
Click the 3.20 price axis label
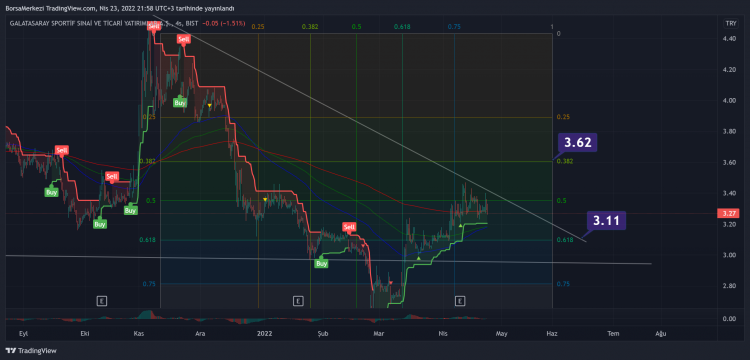(x=729, y=224)
